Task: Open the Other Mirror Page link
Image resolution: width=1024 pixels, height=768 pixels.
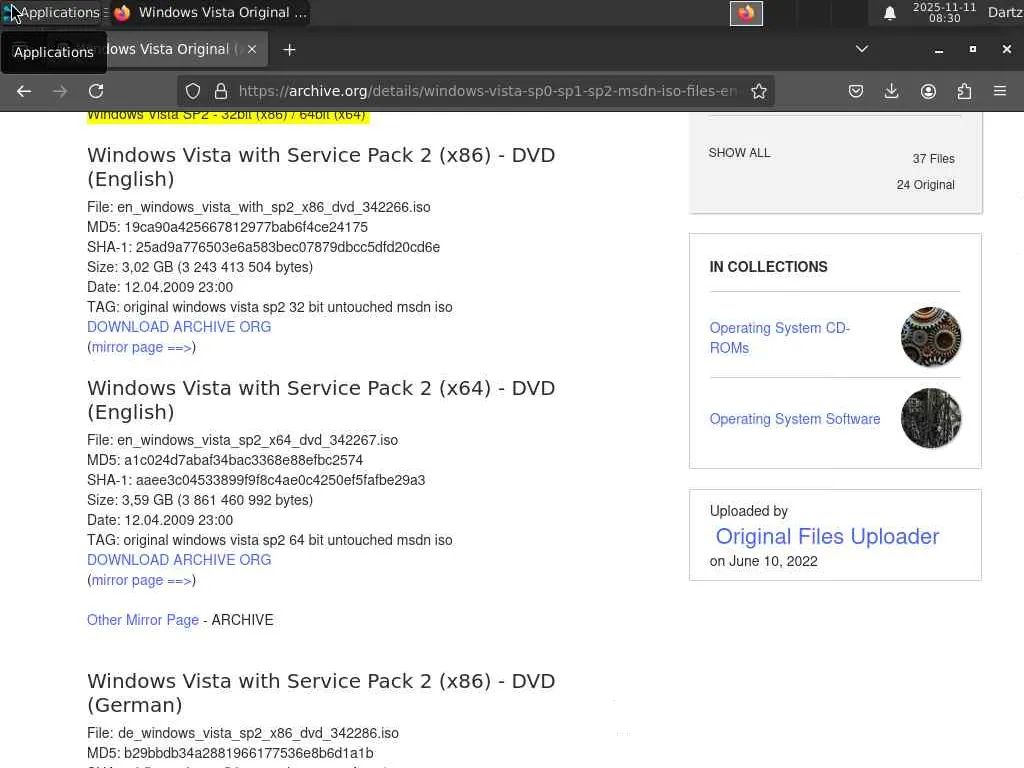Action: [x=143, y=620]
